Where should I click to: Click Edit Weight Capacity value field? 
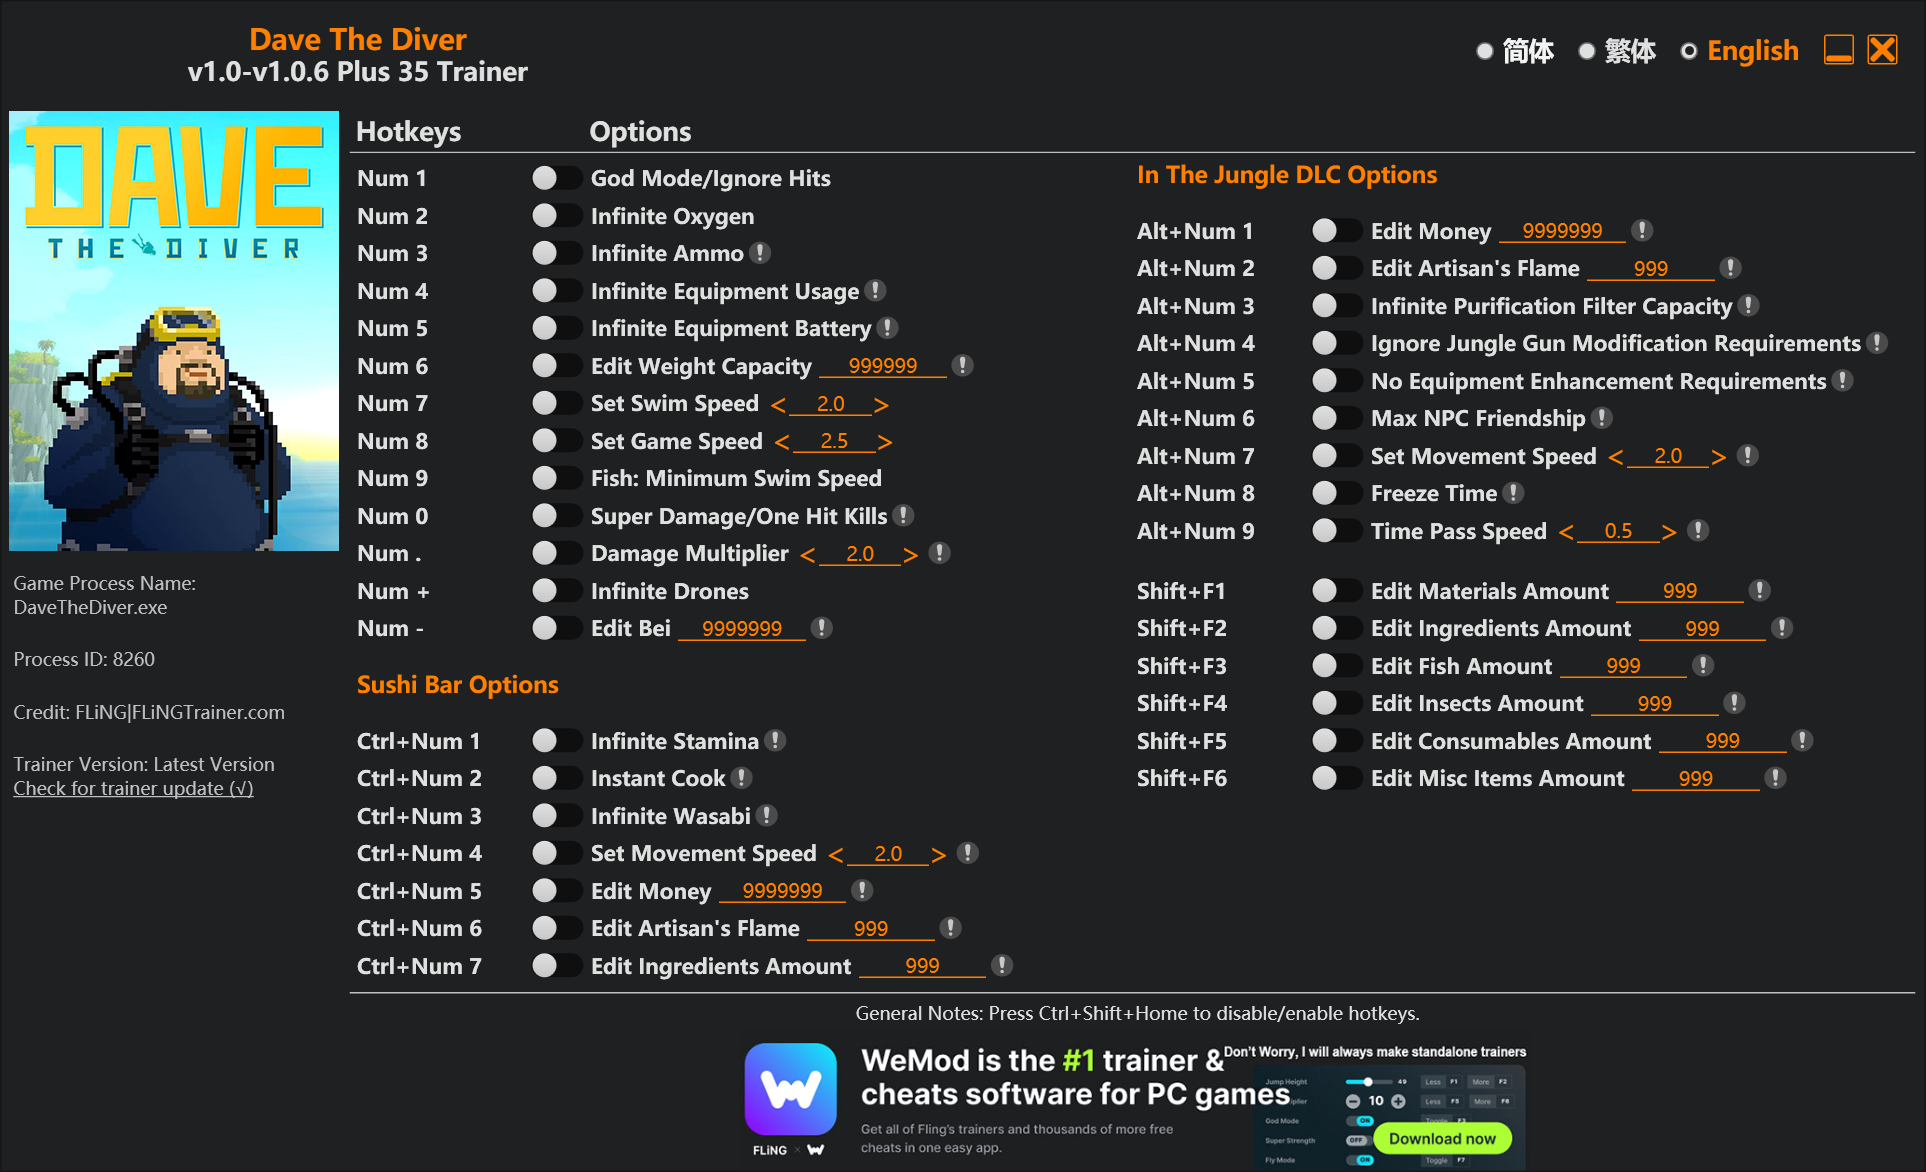(x=882, y=366)
